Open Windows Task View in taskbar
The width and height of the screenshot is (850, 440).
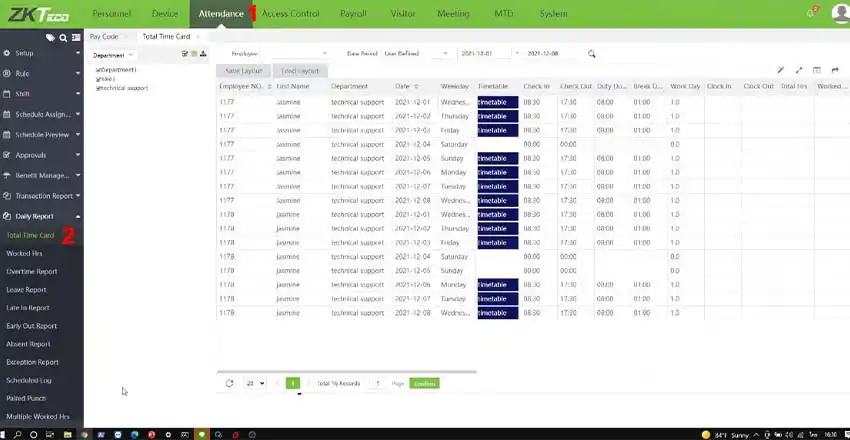pyautogui.click(x=50, y=435)
